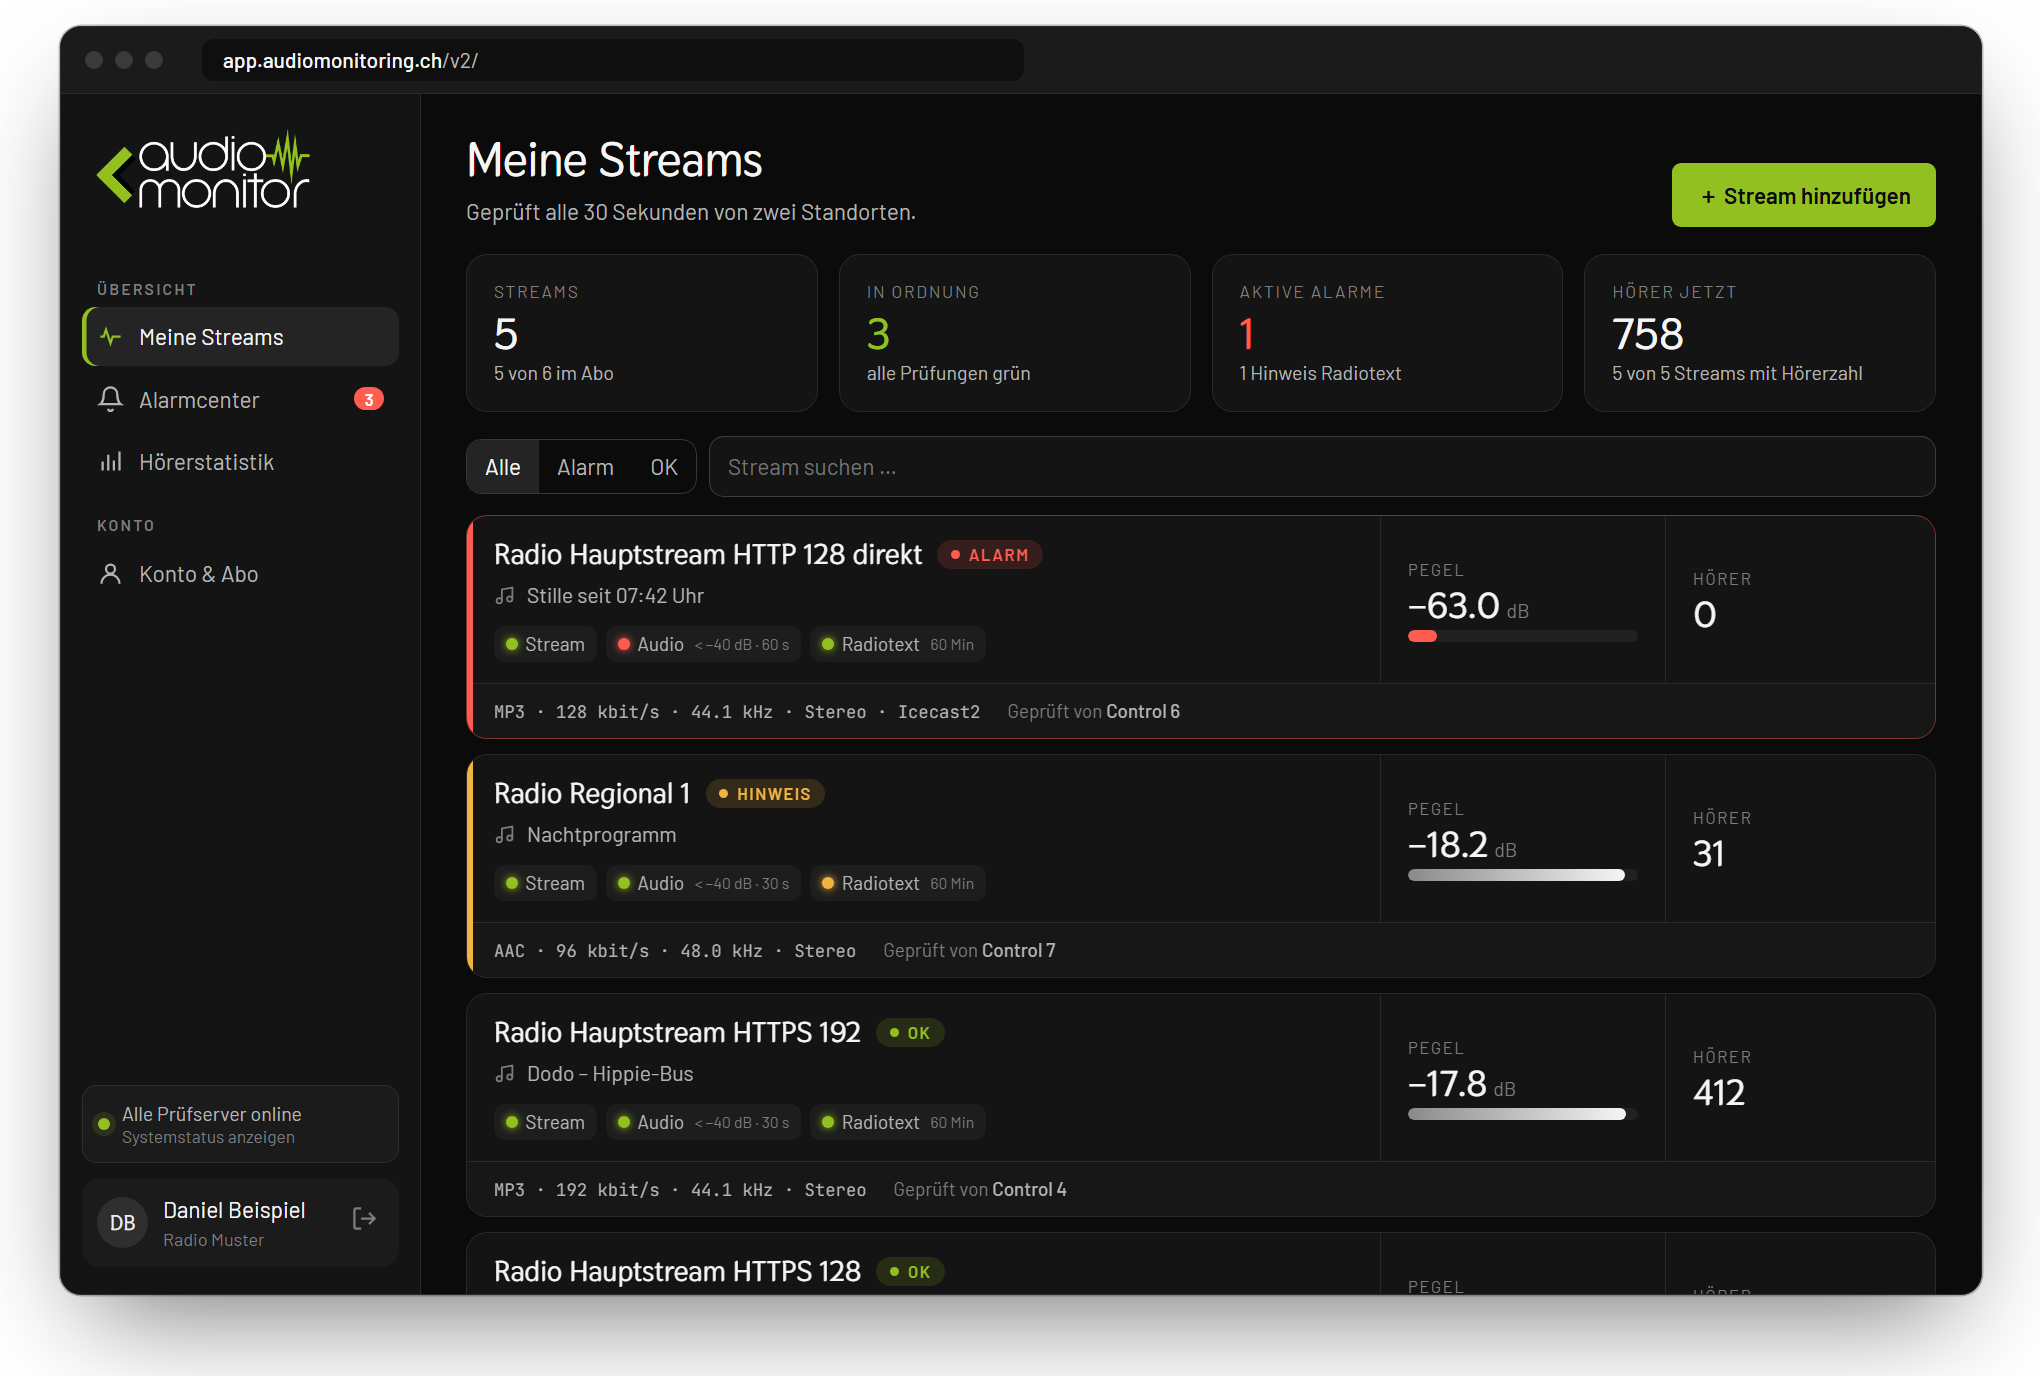Click the red Alarmcenter badge showing 3
The width and height of the screenshot is (2040, 1376).
coord(369,400)
